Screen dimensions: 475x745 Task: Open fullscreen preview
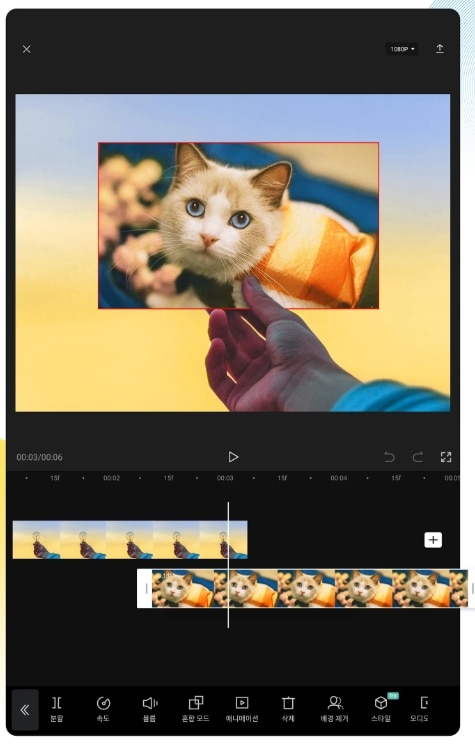point(446,457)
